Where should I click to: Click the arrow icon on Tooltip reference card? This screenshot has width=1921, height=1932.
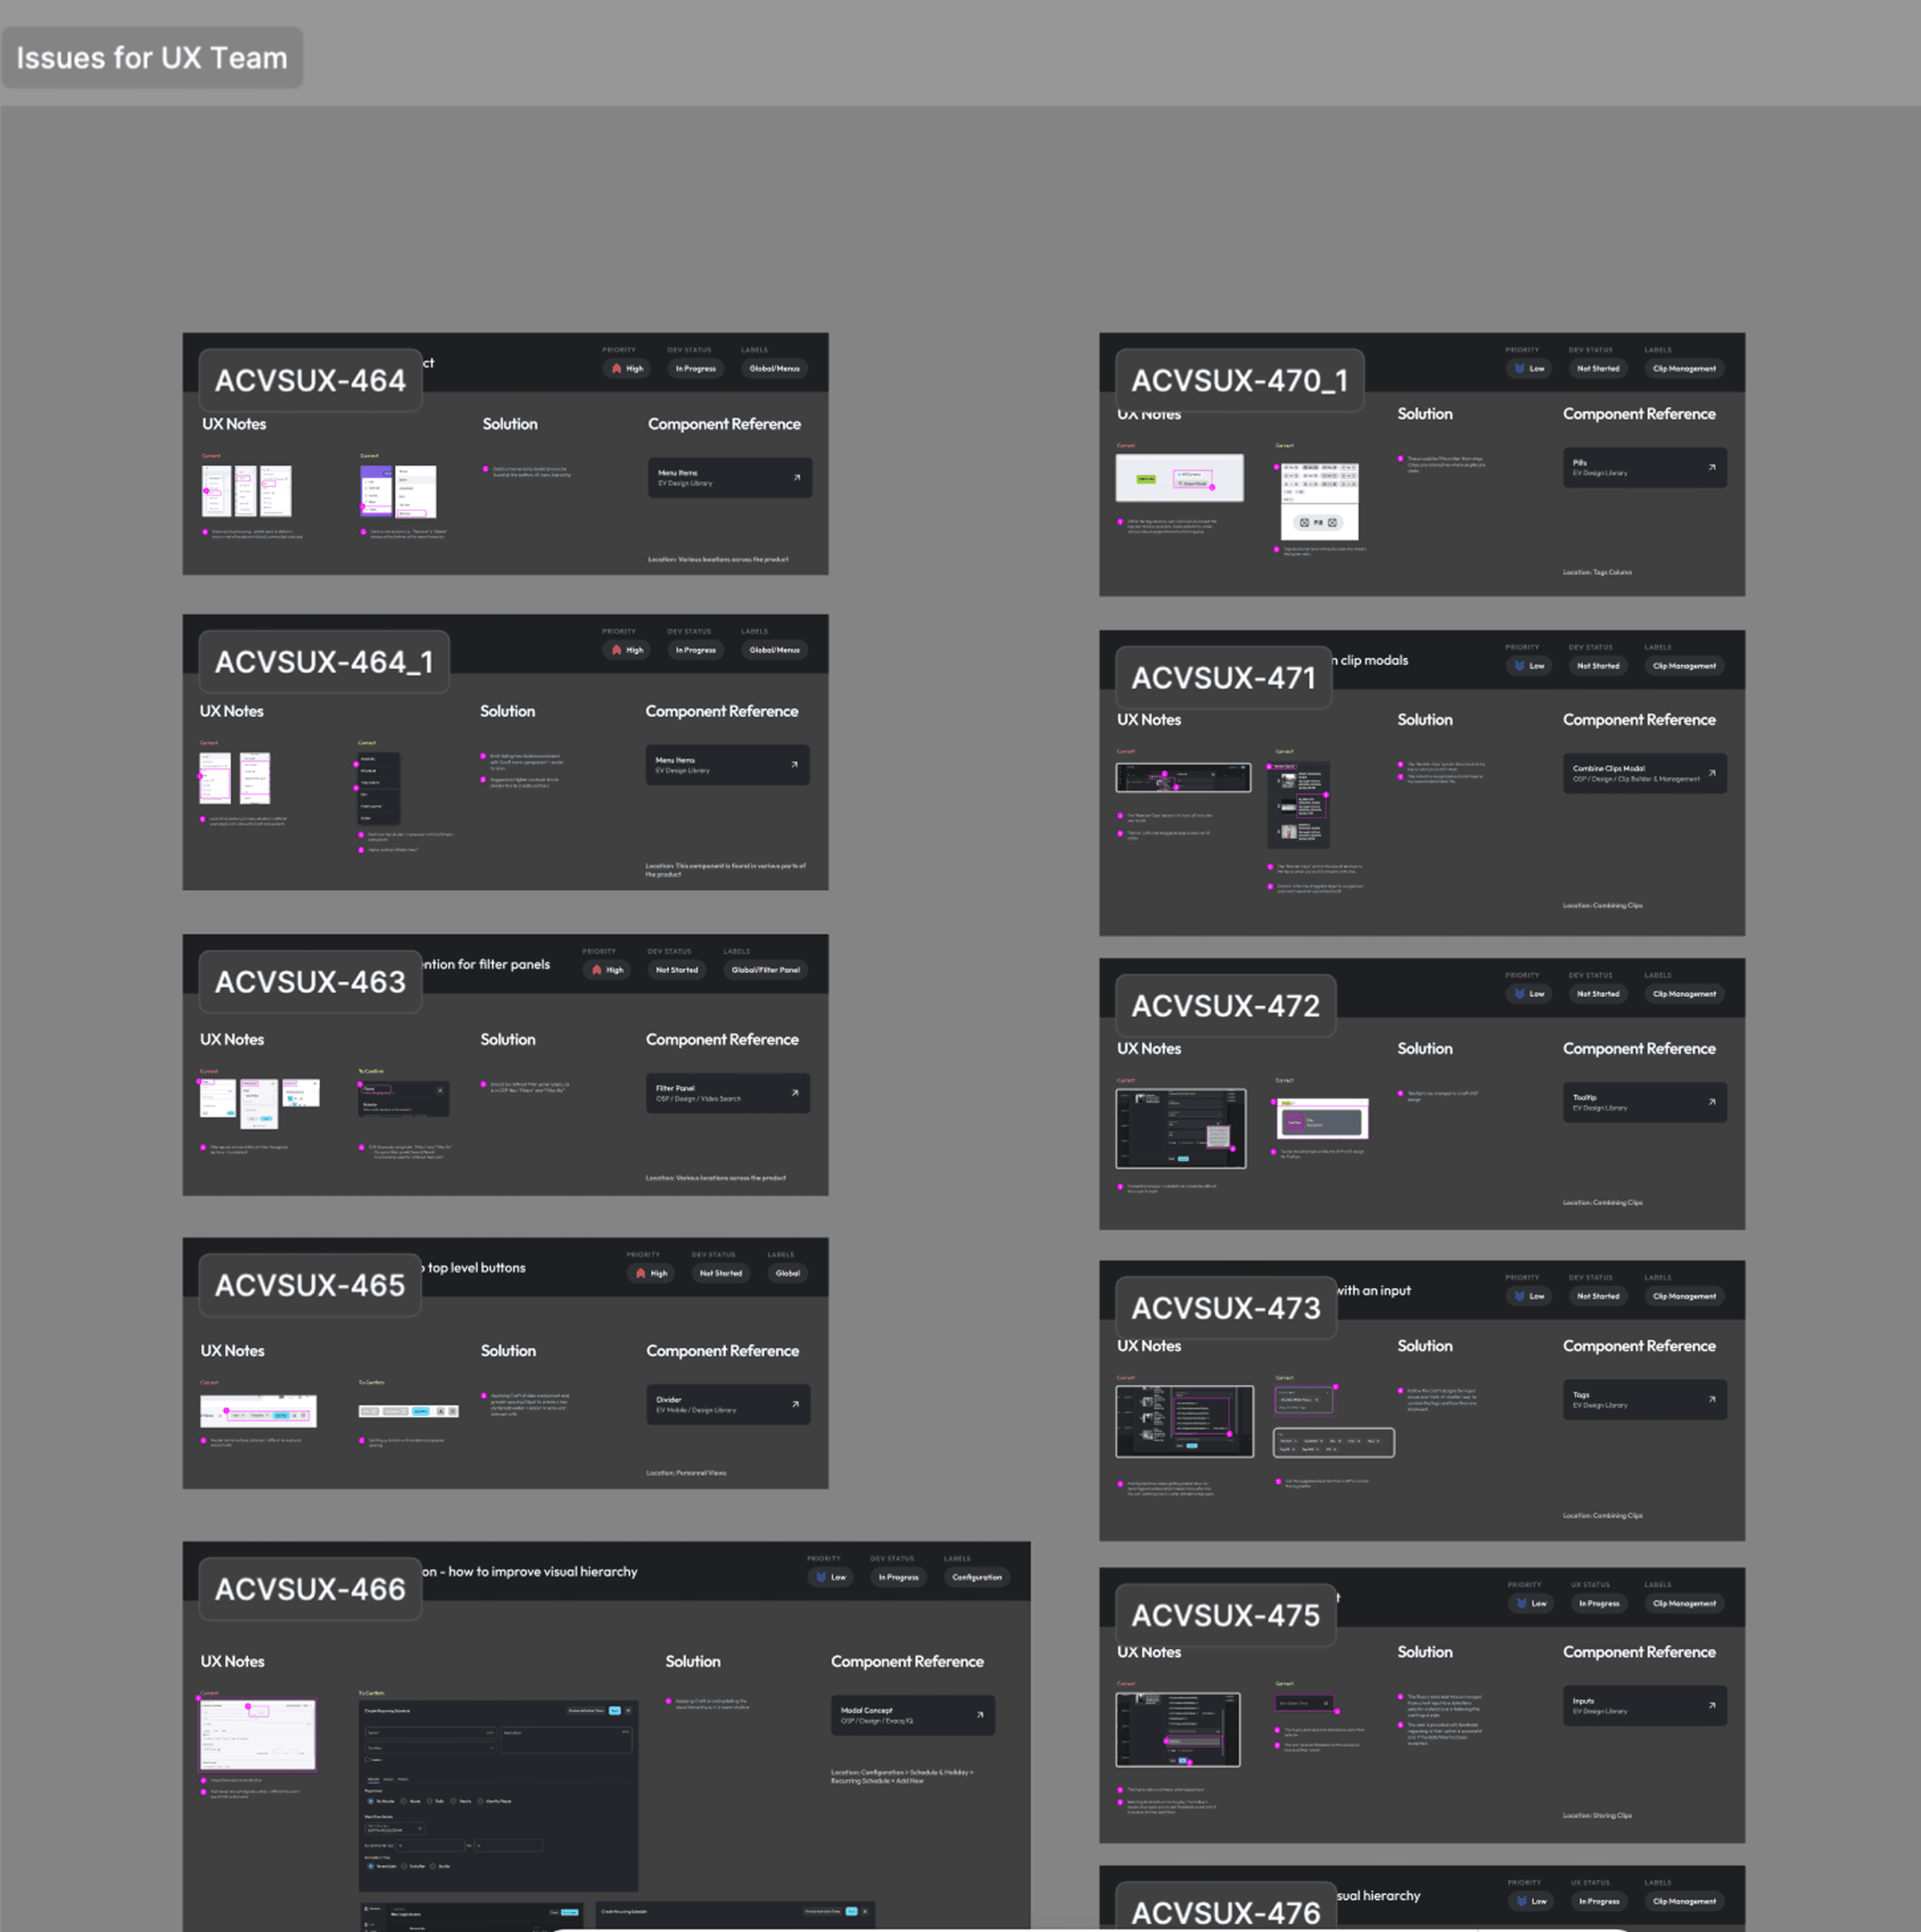coord(1711,1102)
